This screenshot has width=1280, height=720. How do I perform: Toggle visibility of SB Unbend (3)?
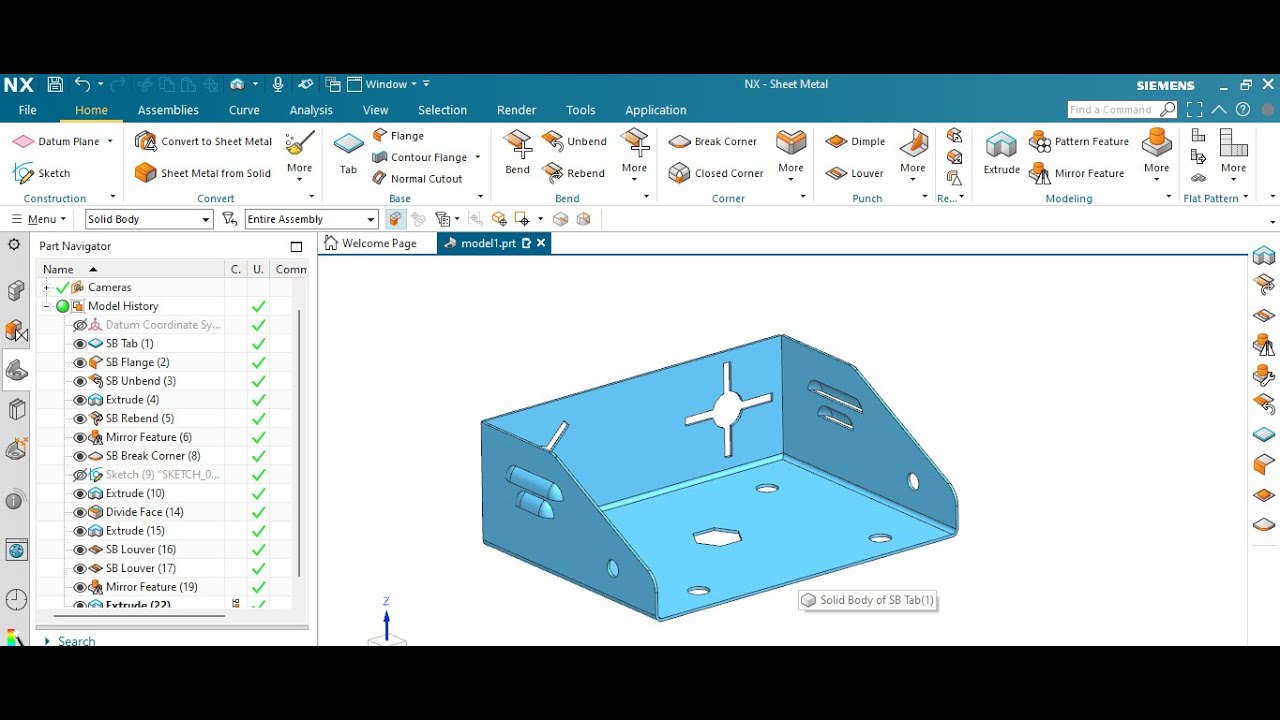coord(81,381)
